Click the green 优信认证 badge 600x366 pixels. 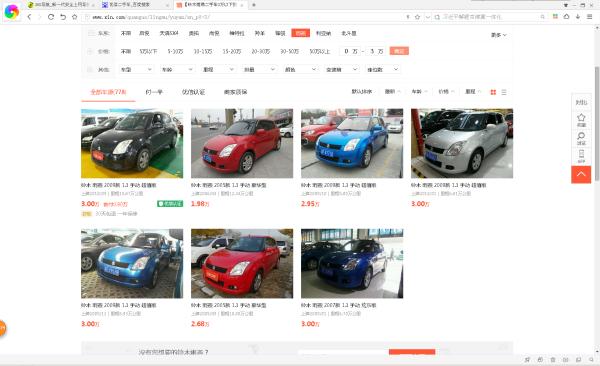[170, 204]
